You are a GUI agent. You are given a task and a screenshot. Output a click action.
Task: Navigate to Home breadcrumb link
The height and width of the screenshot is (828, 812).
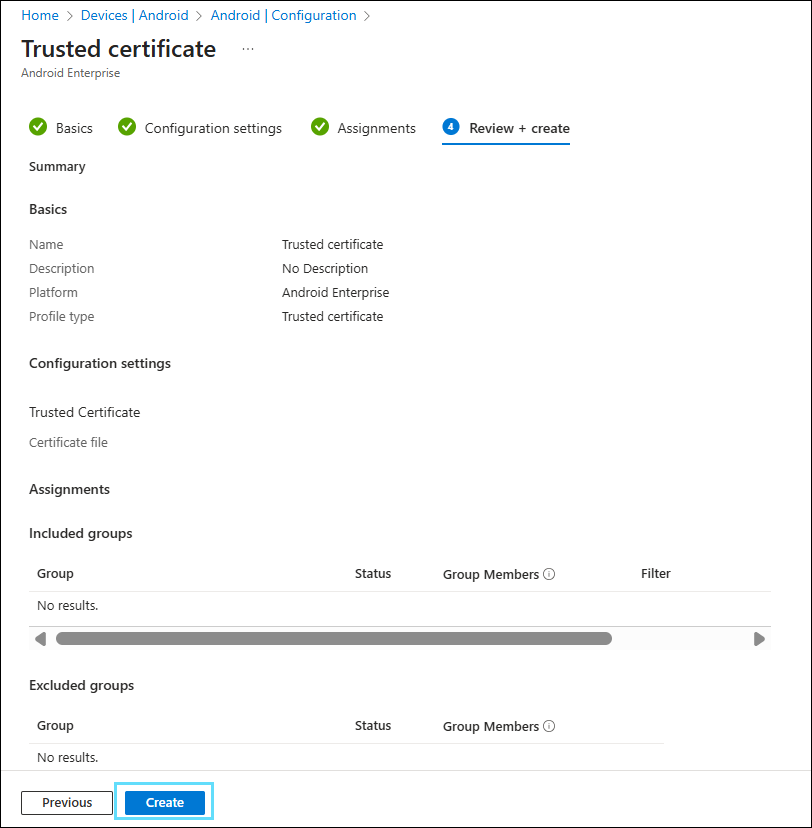pyautogui.click(x=40, y=16)
